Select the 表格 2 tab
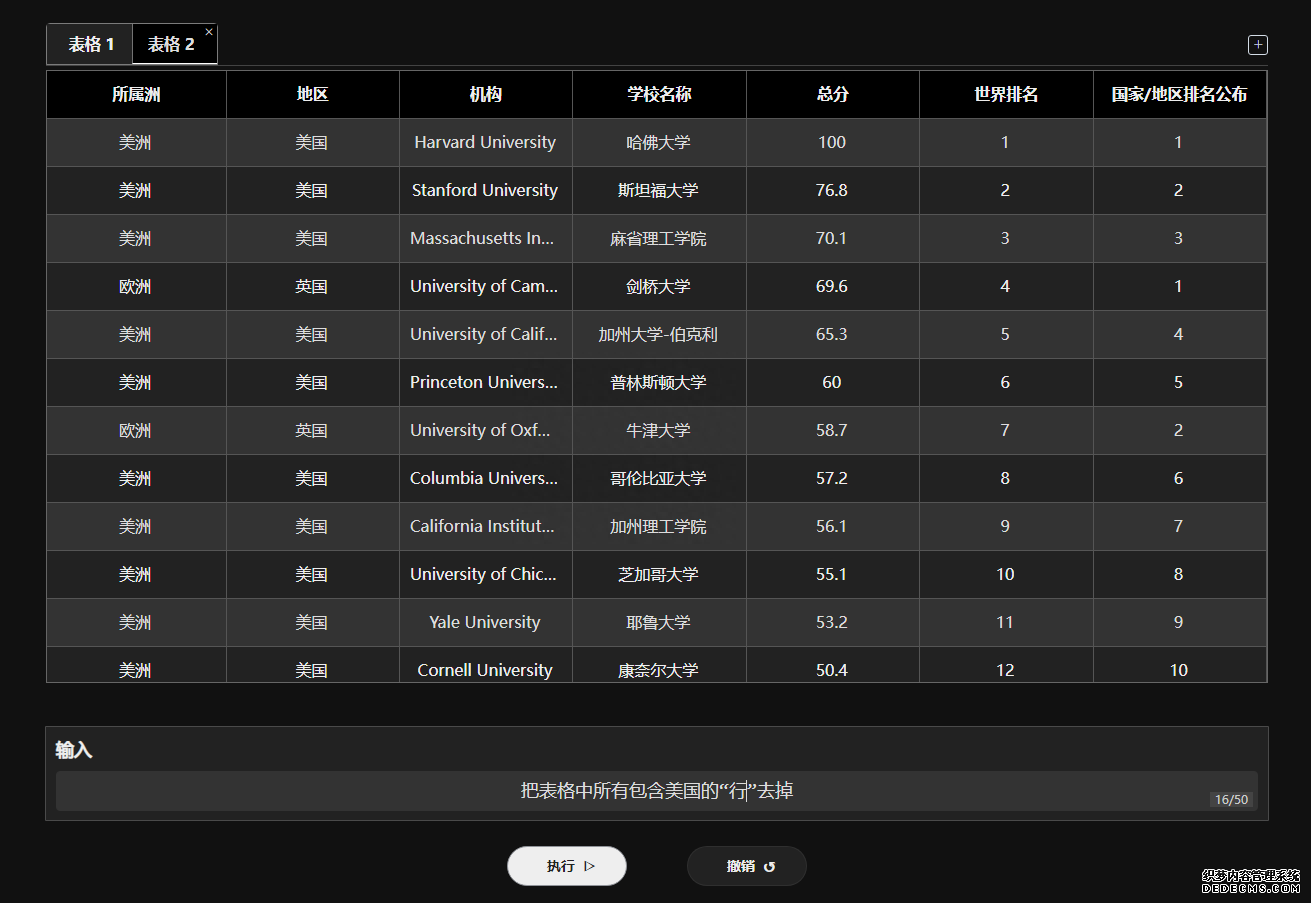Screen dimensions: 1311x903 (172, 44)
